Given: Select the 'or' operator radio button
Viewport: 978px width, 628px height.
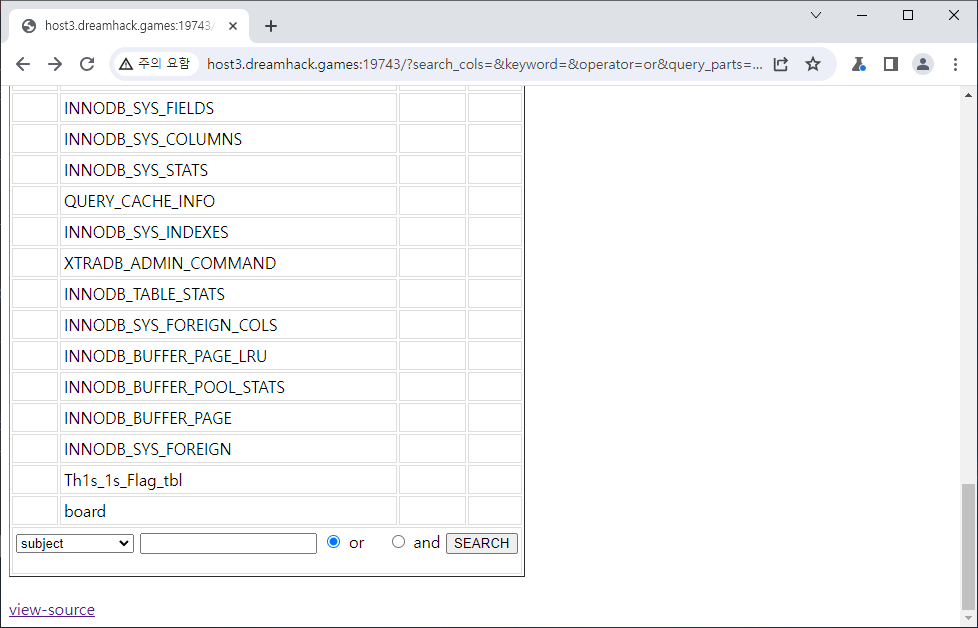Looking at the screenshot, I should [334, 542].
